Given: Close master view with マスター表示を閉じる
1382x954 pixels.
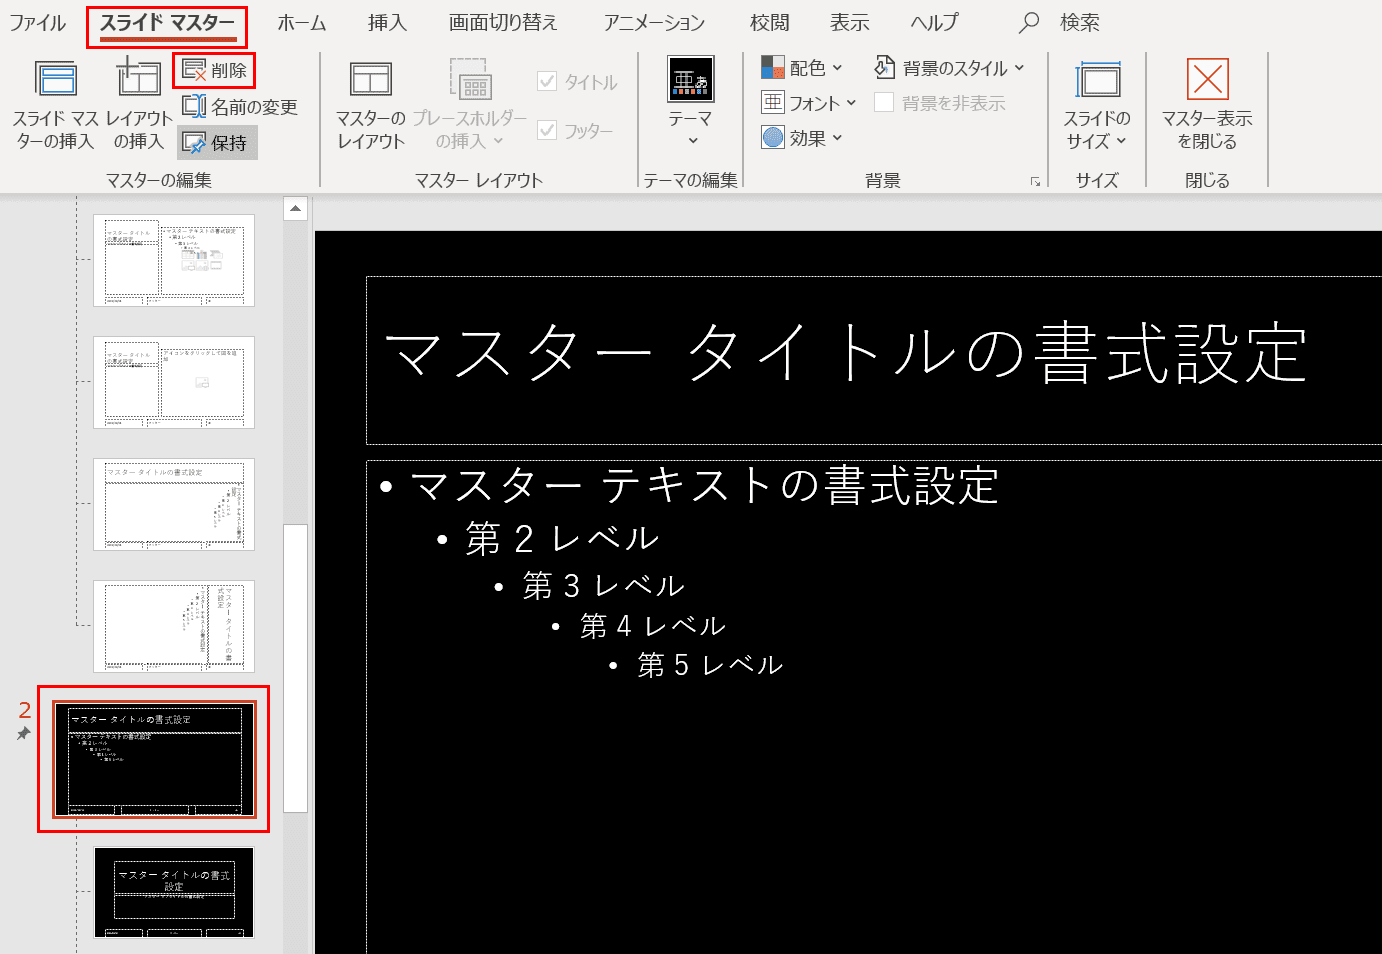Looking at the screenshot, I should coord(1207,105).
